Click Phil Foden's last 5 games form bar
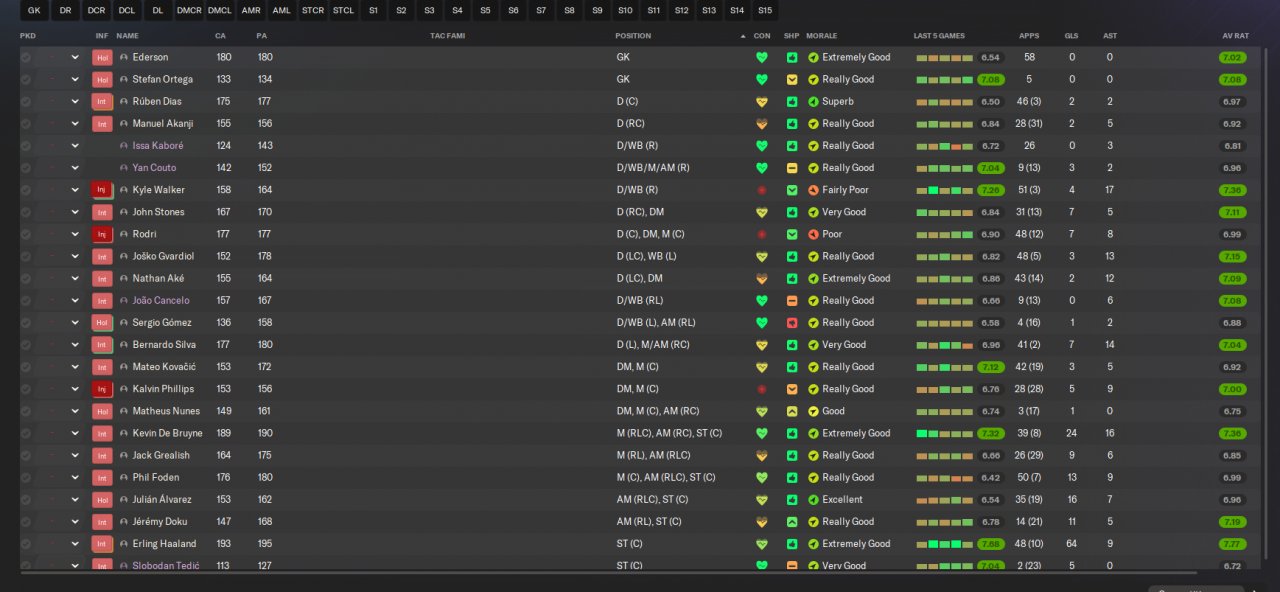The width and height of the screenshot is (1280, 592). (944, 477)
